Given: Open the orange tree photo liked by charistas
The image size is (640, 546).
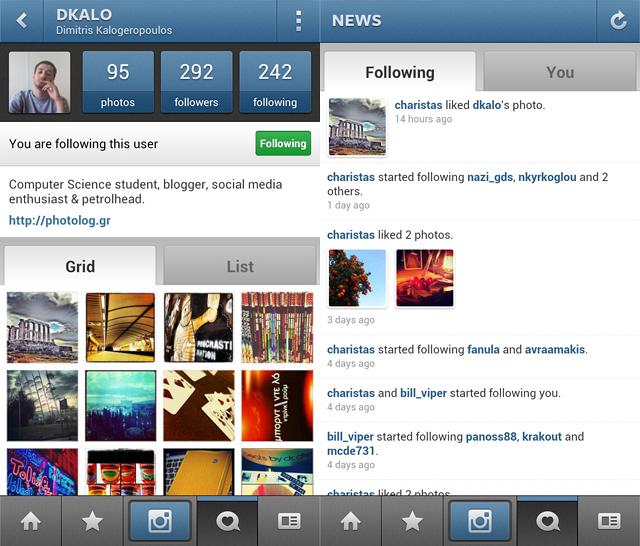Looking at the screenshot, I should [357, 278].
